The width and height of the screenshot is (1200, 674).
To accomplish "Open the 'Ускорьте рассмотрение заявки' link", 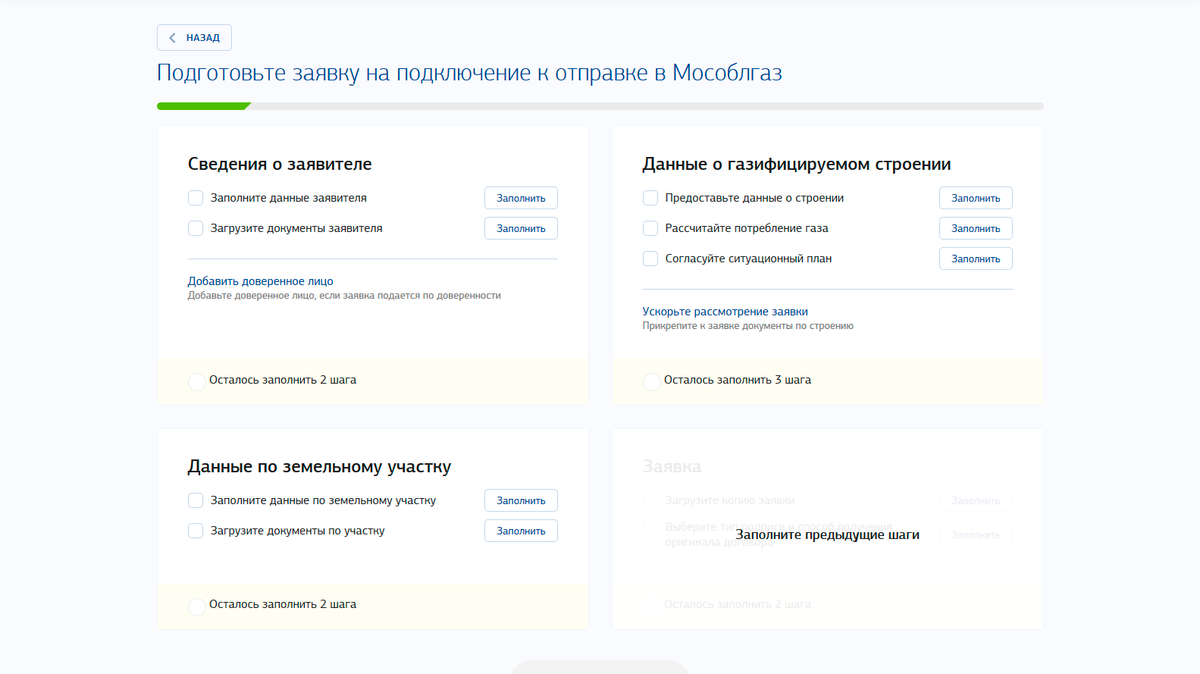I will pos(725,311).
